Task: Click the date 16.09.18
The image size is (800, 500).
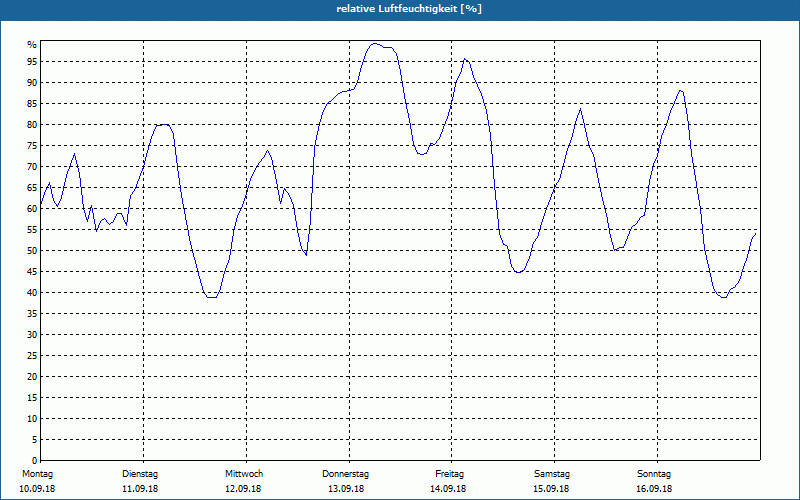Action: (x=654, y=489)
